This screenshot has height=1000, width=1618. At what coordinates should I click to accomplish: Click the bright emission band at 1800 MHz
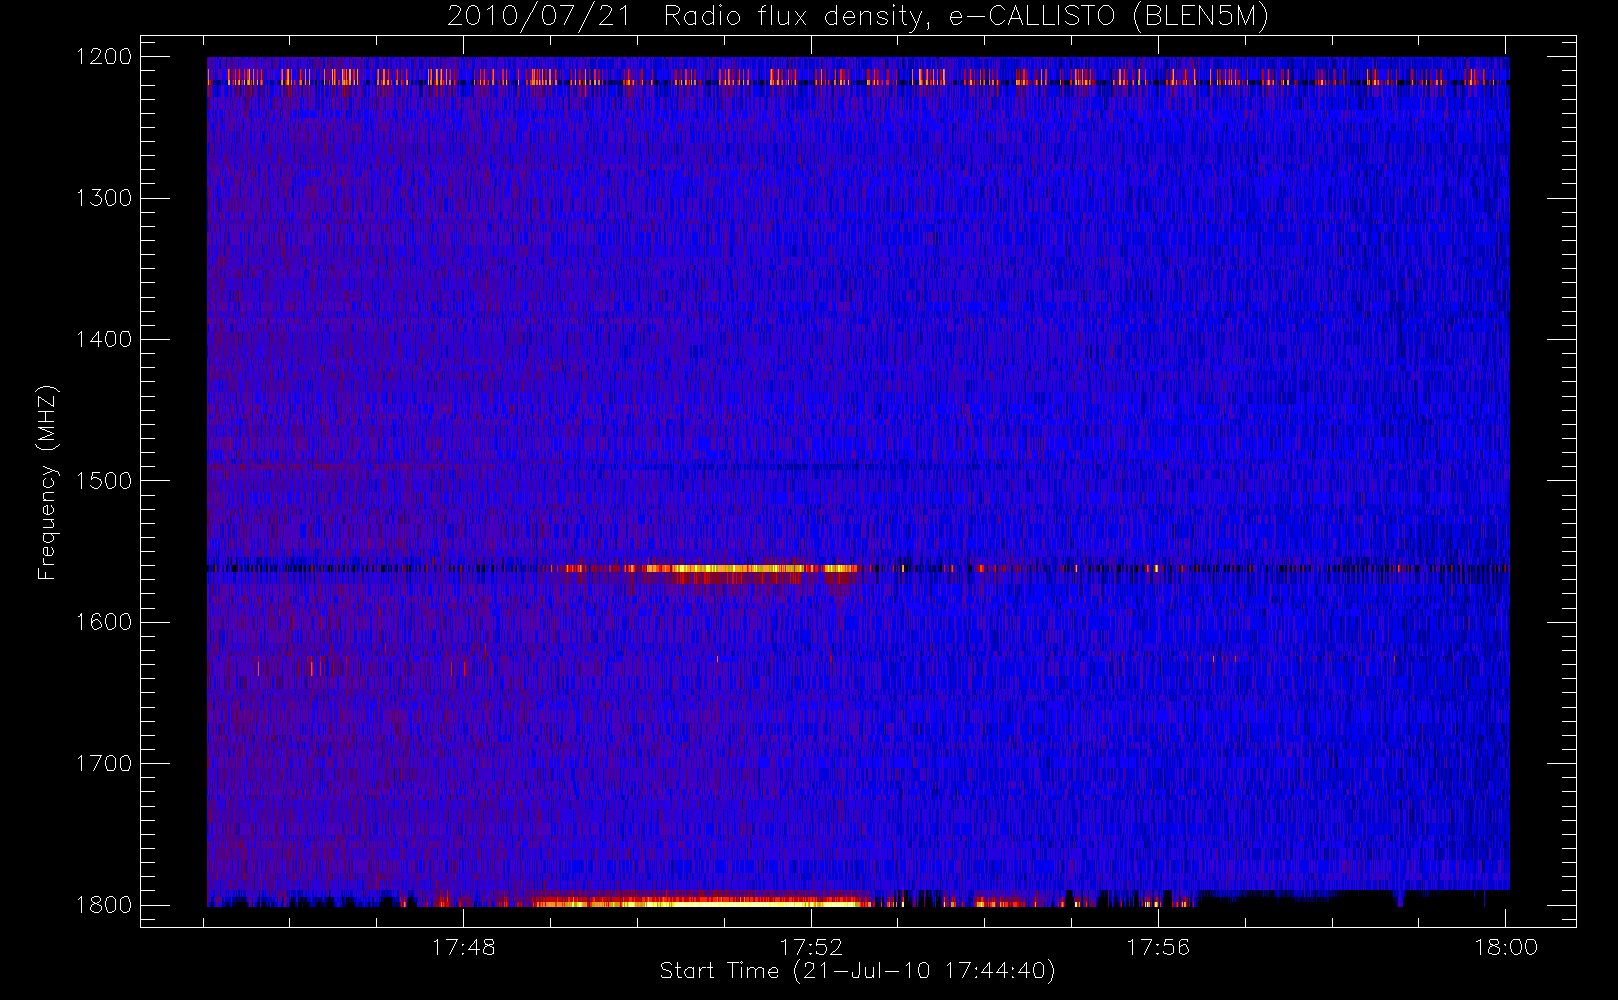point(700,902)
